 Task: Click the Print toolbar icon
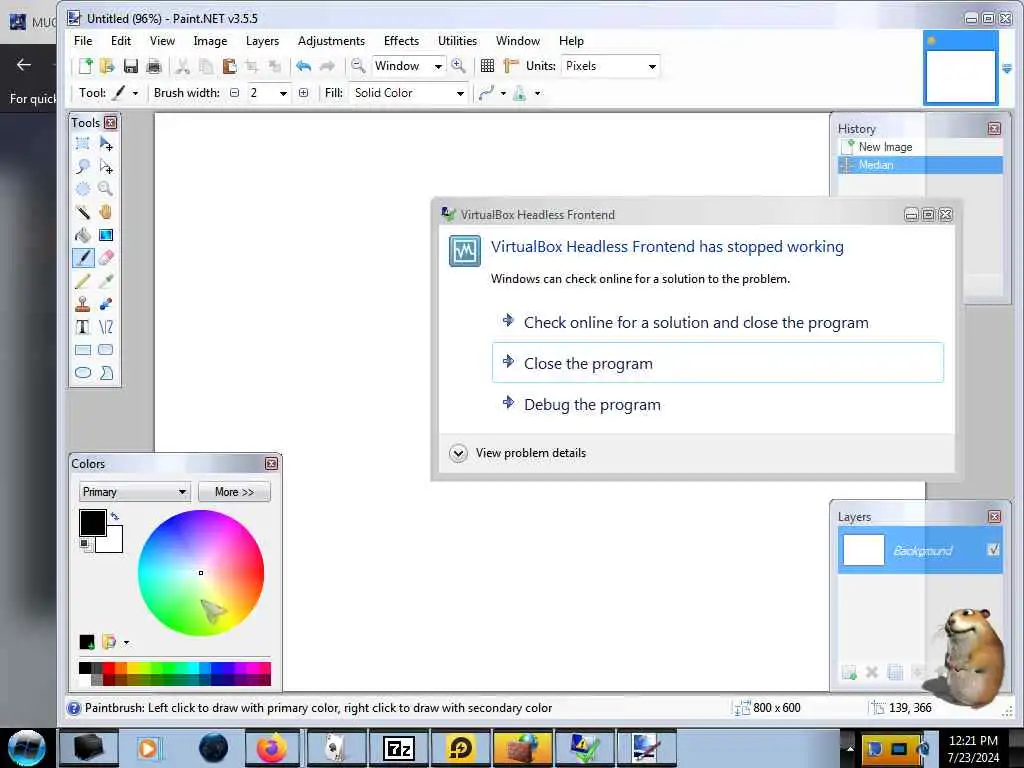(154, 66)
